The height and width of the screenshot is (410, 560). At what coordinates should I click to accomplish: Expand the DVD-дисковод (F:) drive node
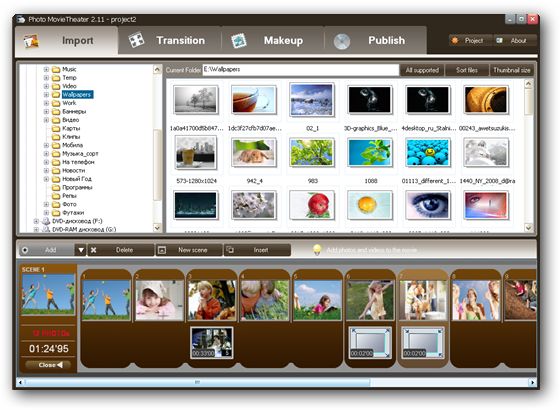pyautogui.click(x=36, y=221)
